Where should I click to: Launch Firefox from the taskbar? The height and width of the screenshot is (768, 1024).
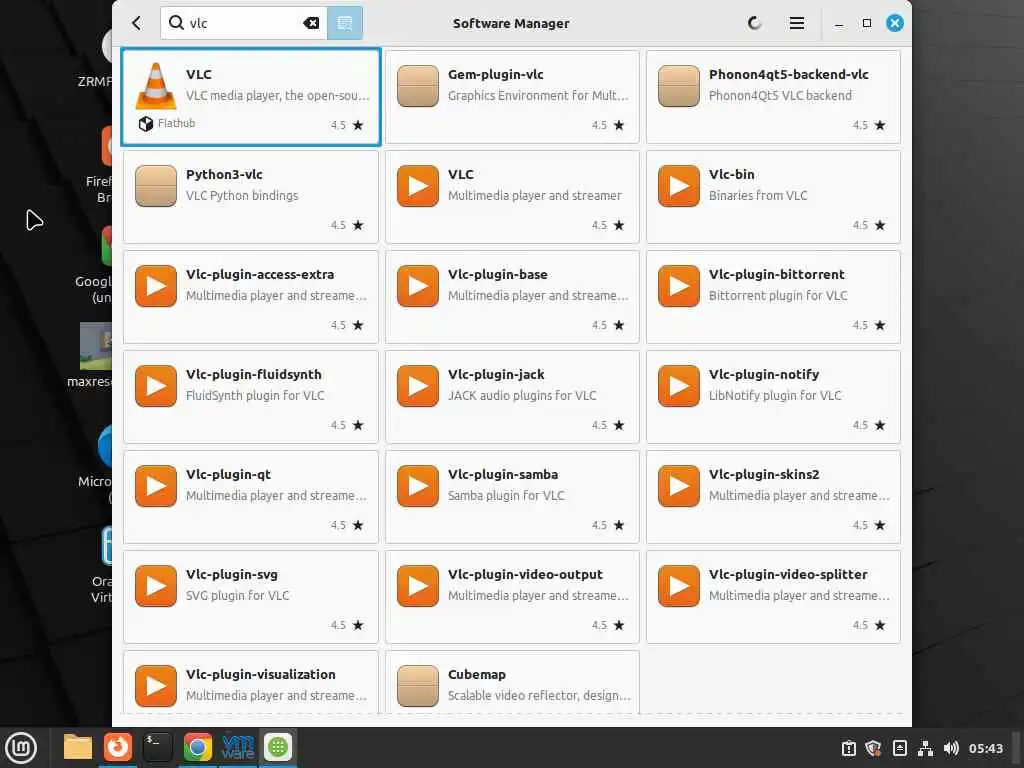(x=118, y=747)
